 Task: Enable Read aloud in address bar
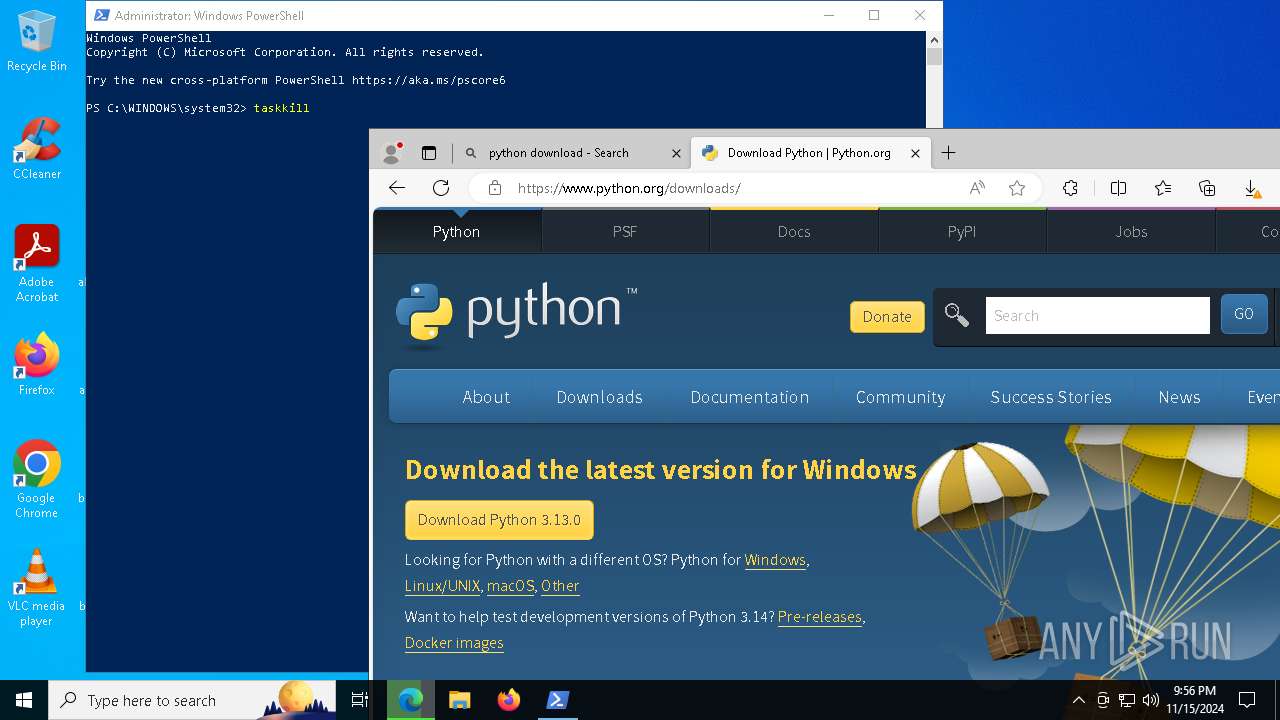[x=977, y=188]
